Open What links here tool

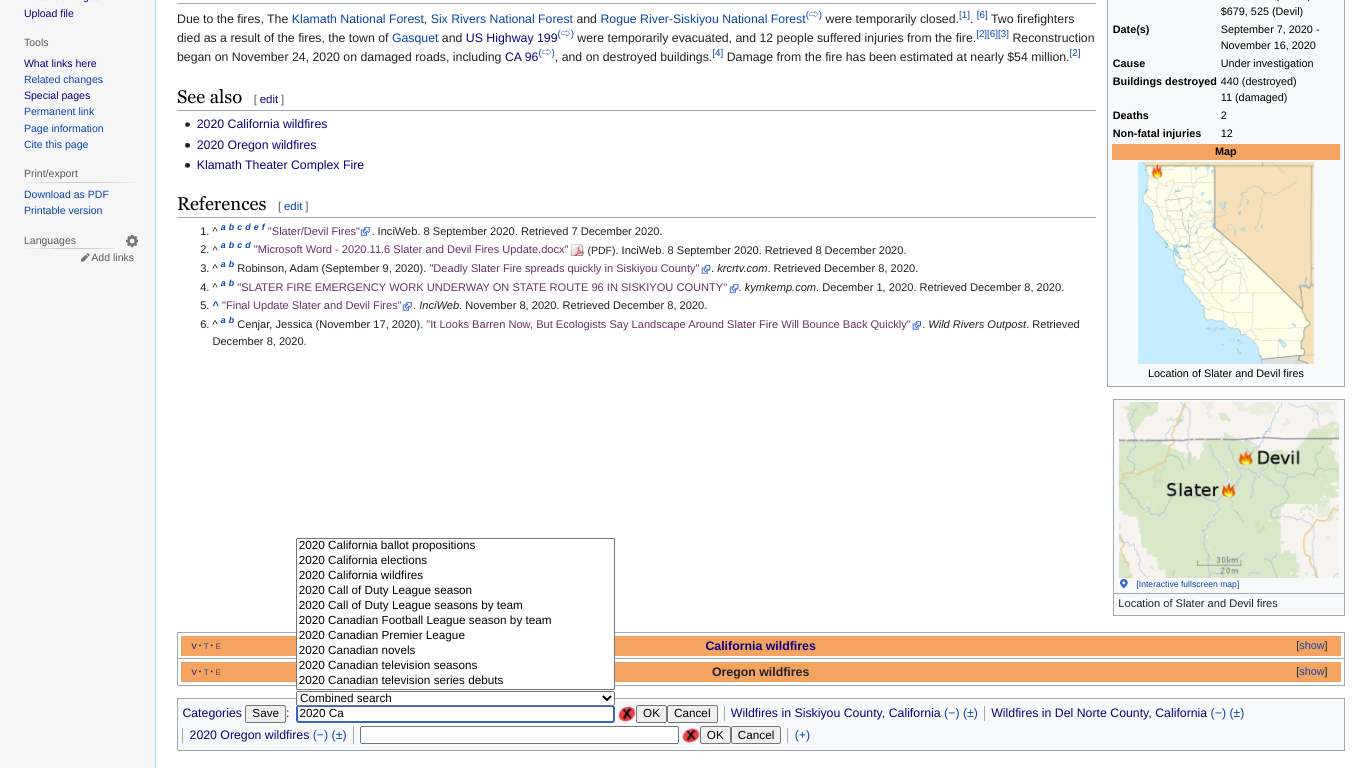[x=60, y=63]
